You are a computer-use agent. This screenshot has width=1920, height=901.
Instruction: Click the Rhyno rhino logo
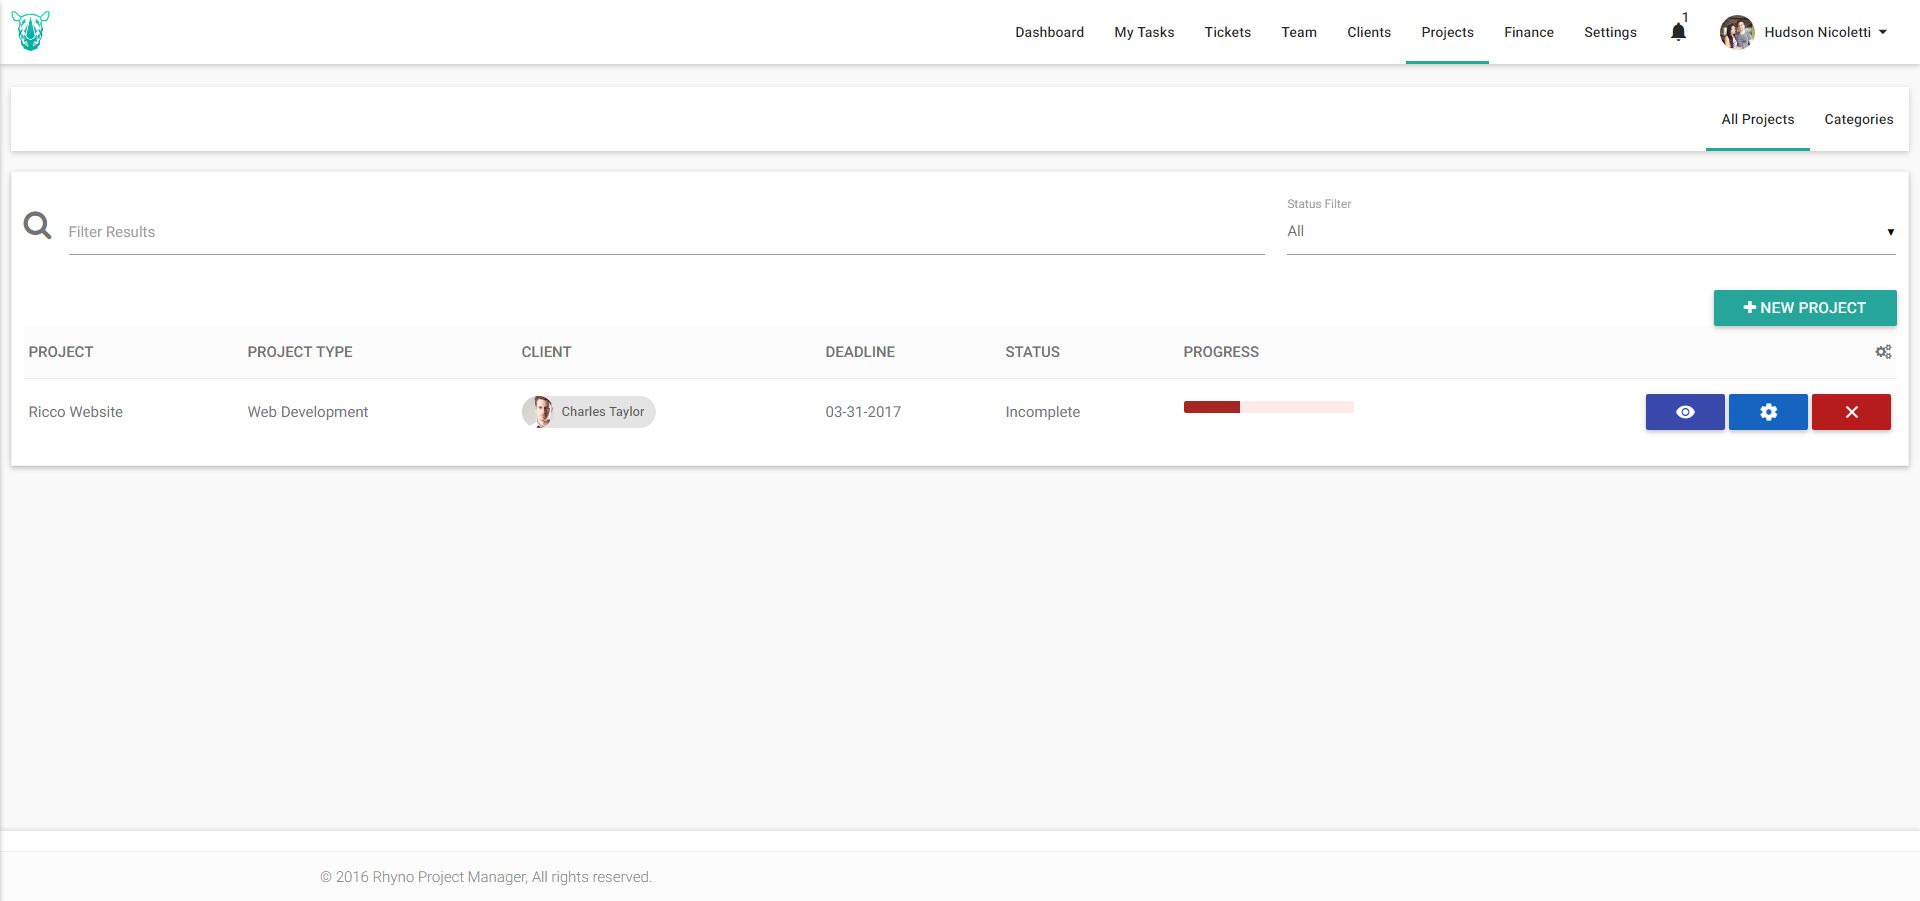point(31,31)
